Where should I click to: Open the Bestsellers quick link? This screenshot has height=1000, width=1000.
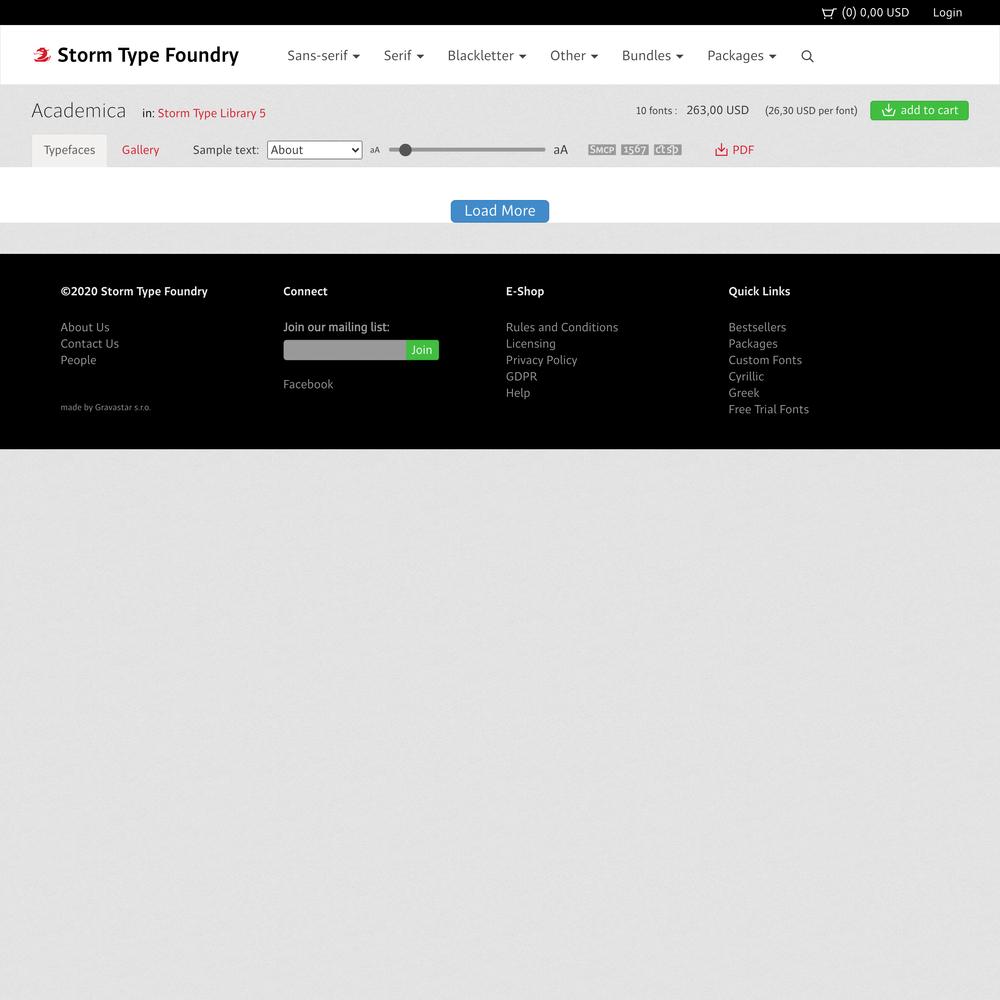pos(757,327)
